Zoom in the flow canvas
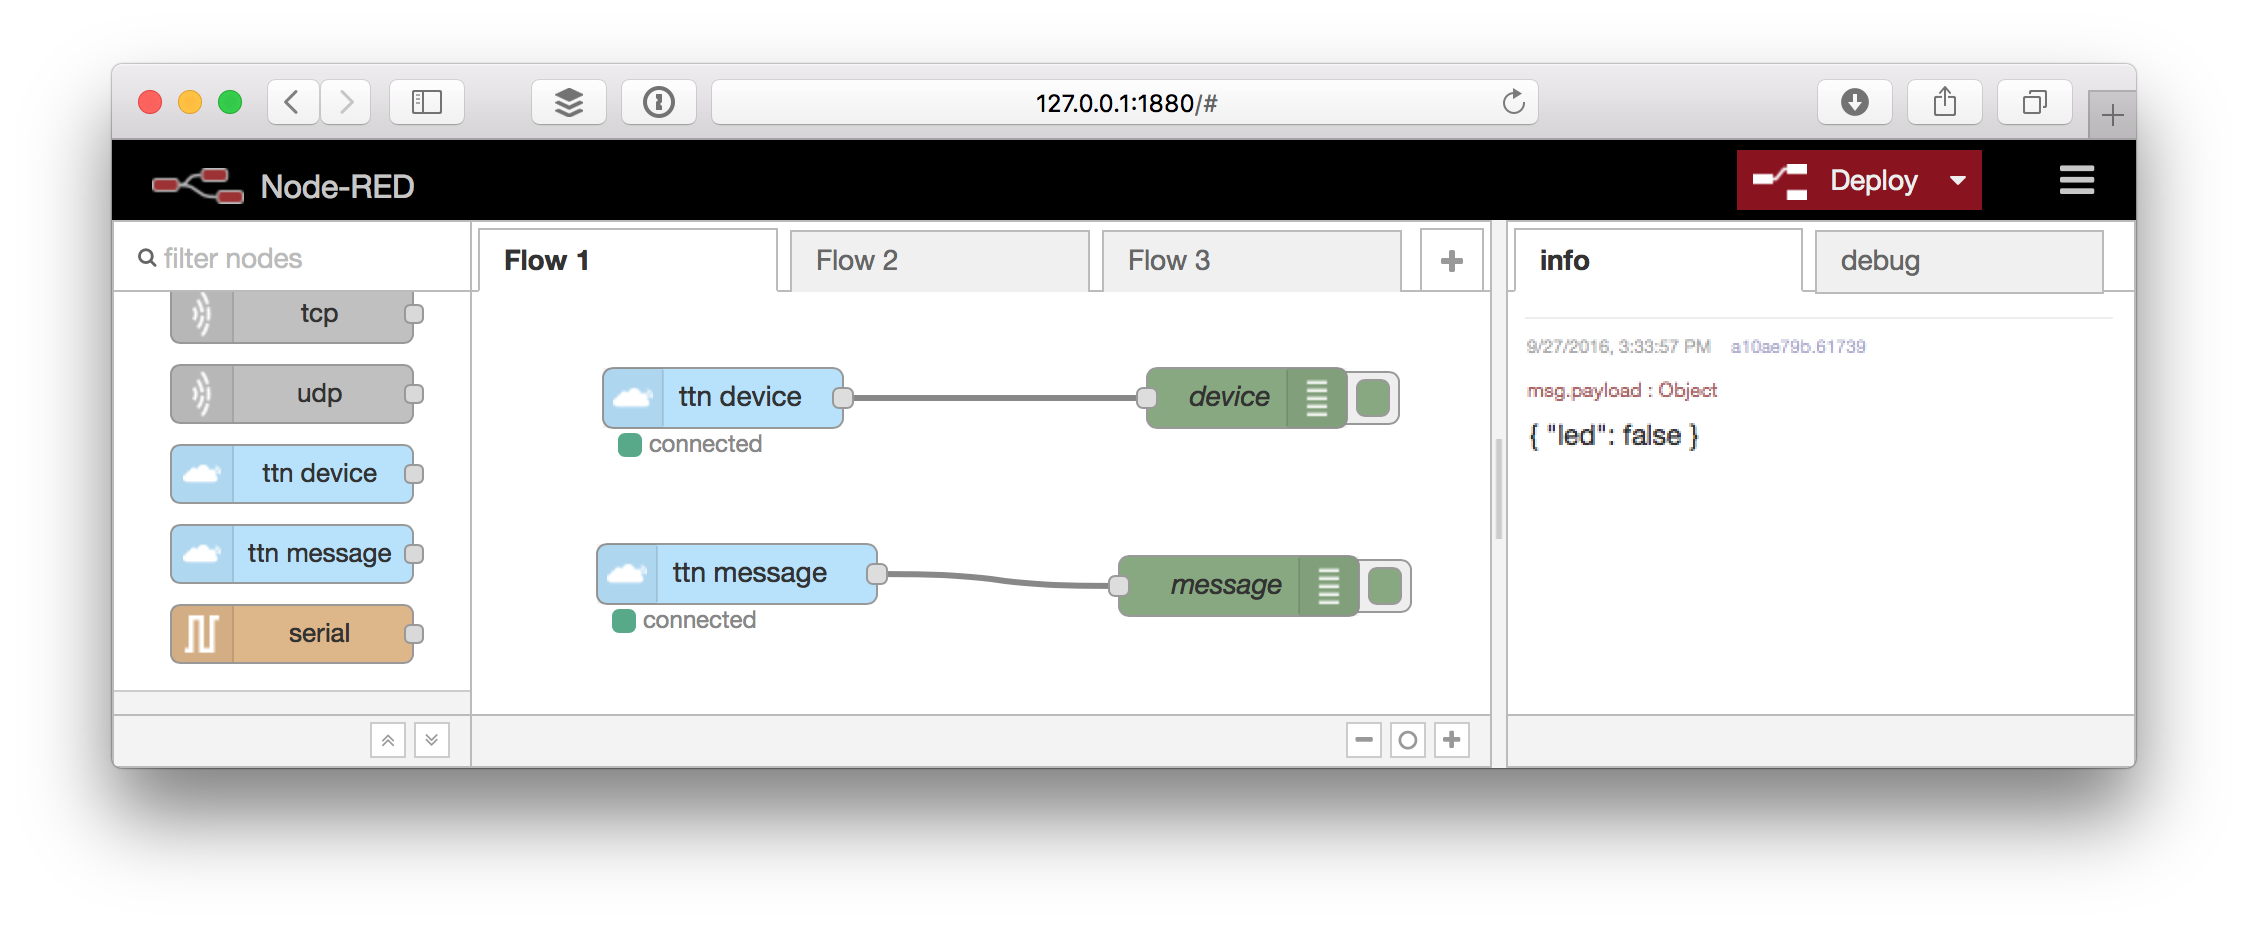This screenshot has height=928, width=2248. 1451,740
